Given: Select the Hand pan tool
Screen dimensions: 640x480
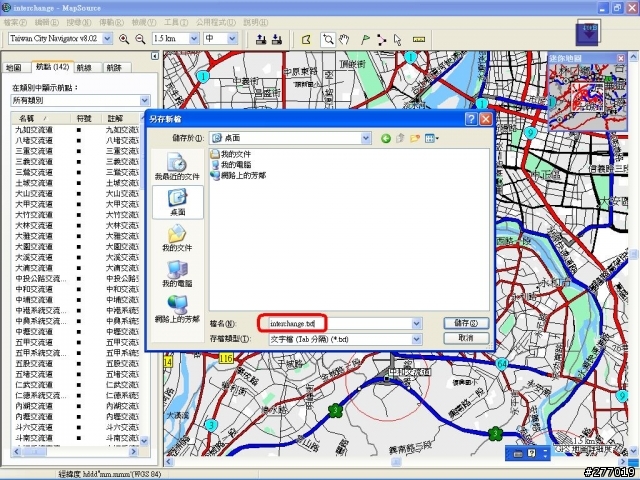Looking at the screenshot, I should tap(344, 39).
